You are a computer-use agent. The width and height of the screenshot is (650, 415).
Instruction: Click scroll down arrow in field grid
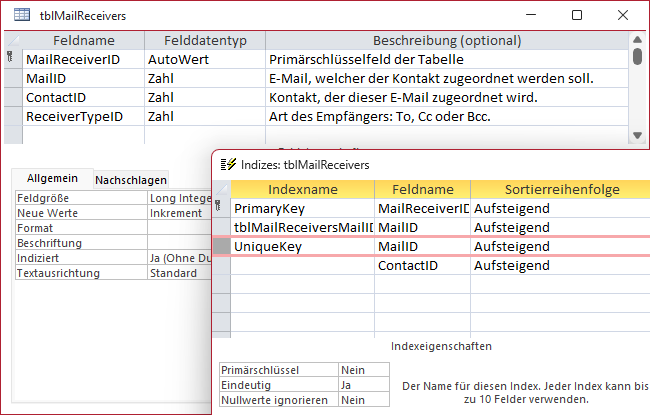[638, 136]
